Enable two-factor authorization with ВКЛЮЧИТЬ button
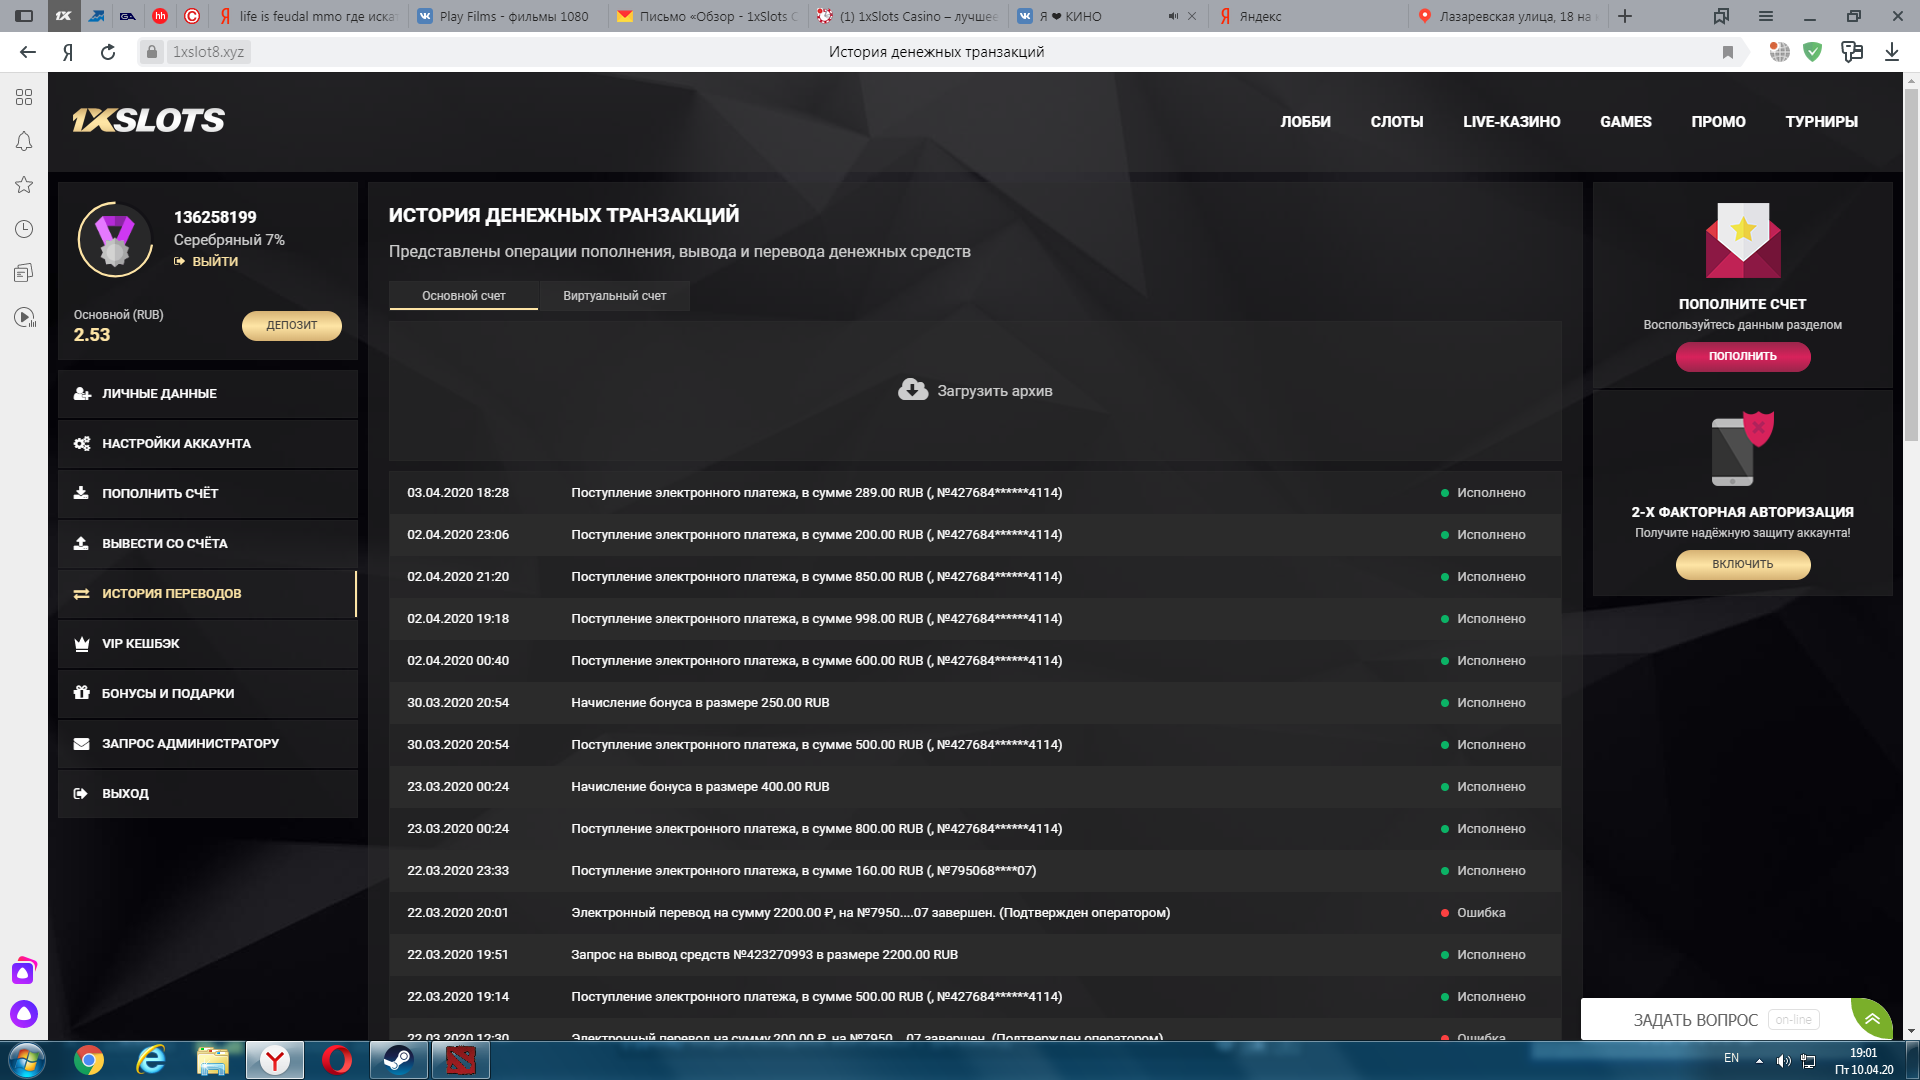This screenshot has width=1920, height=1080. [1742, 564]
